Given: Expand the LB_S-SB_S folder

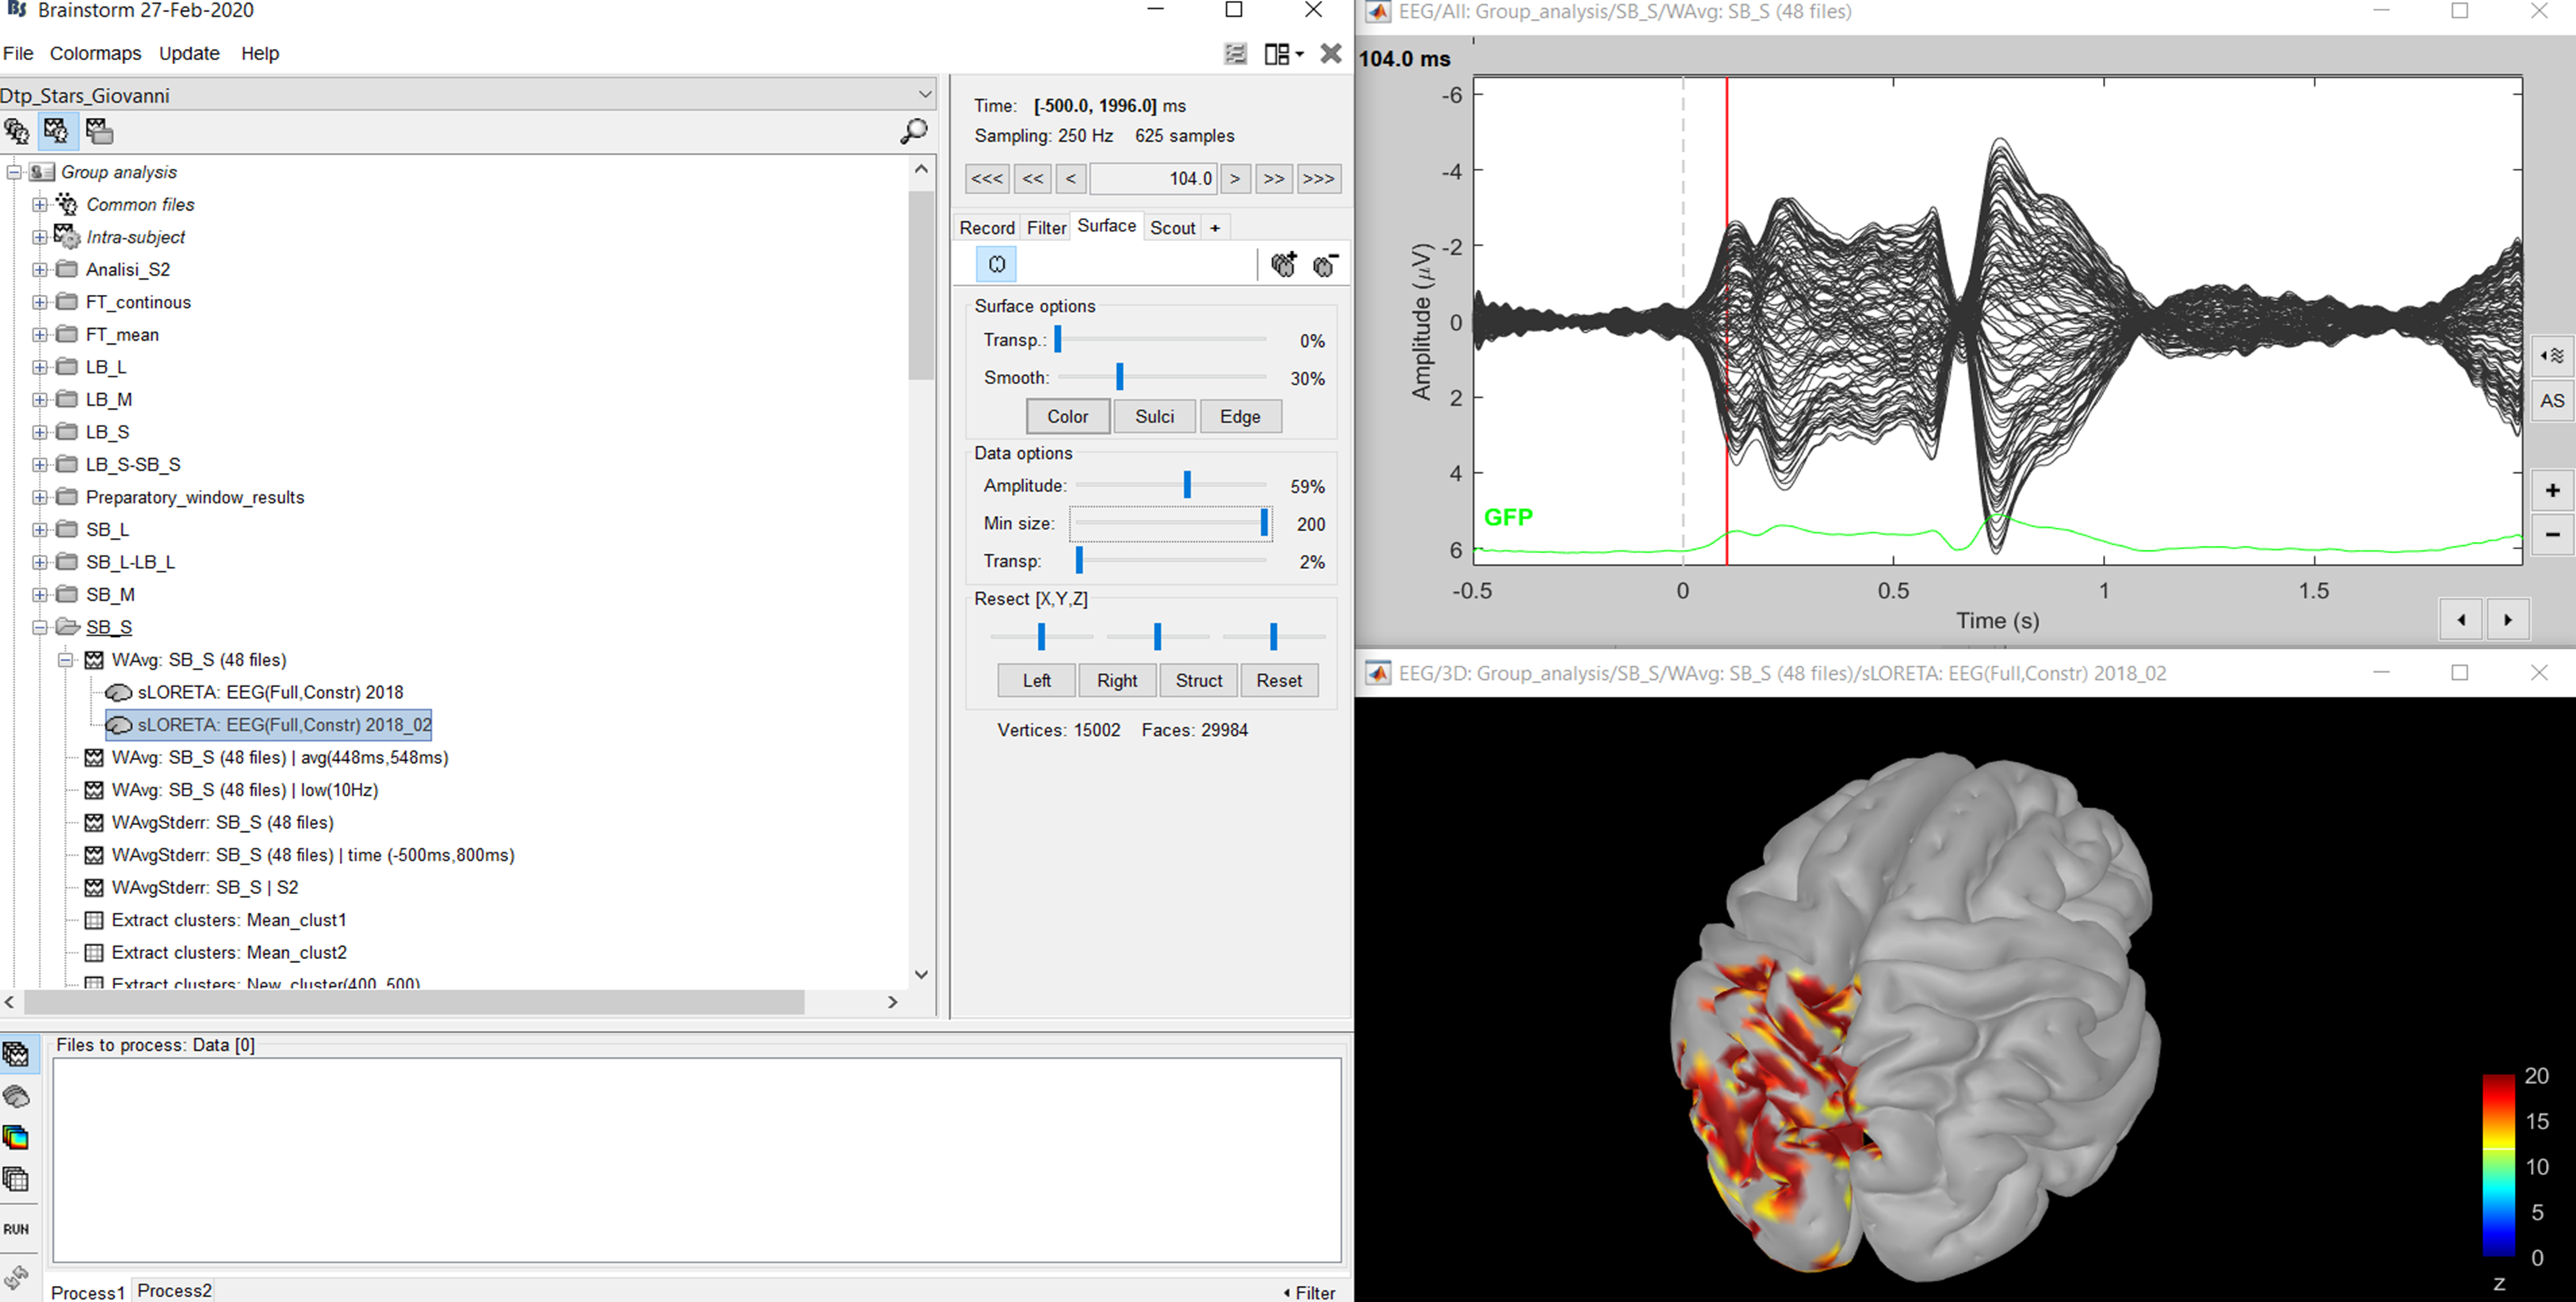Looking at the screenshot, I should point(40,465).
